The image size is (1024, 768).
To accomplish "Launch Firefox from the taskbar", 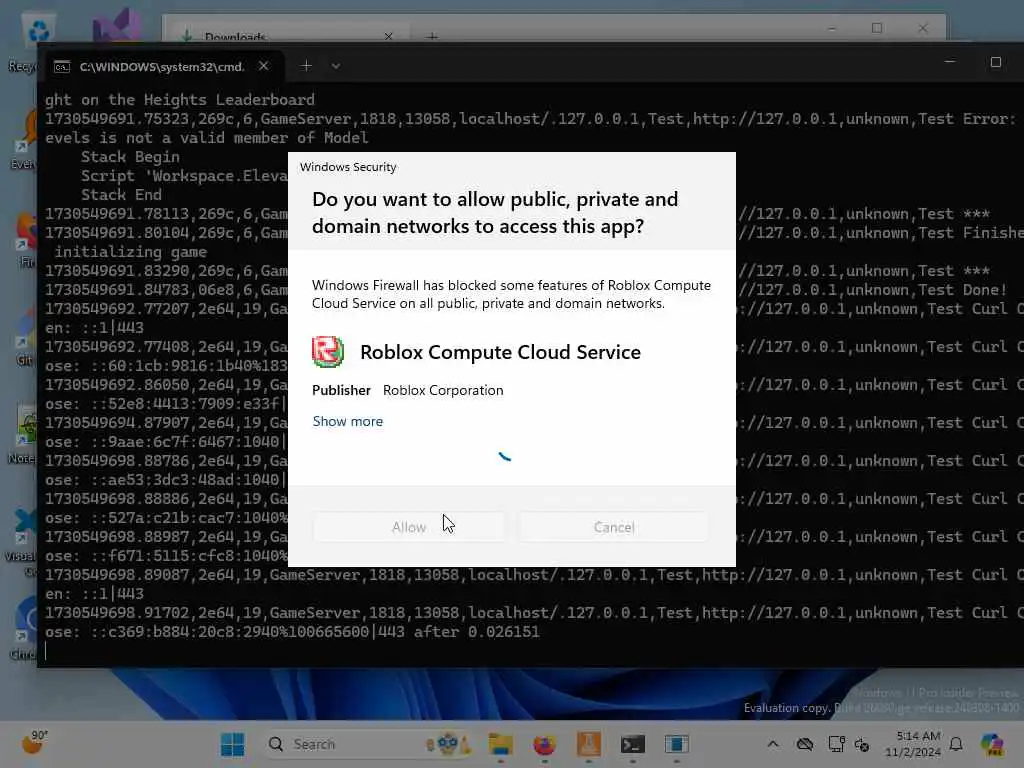I will coord(545,744).
